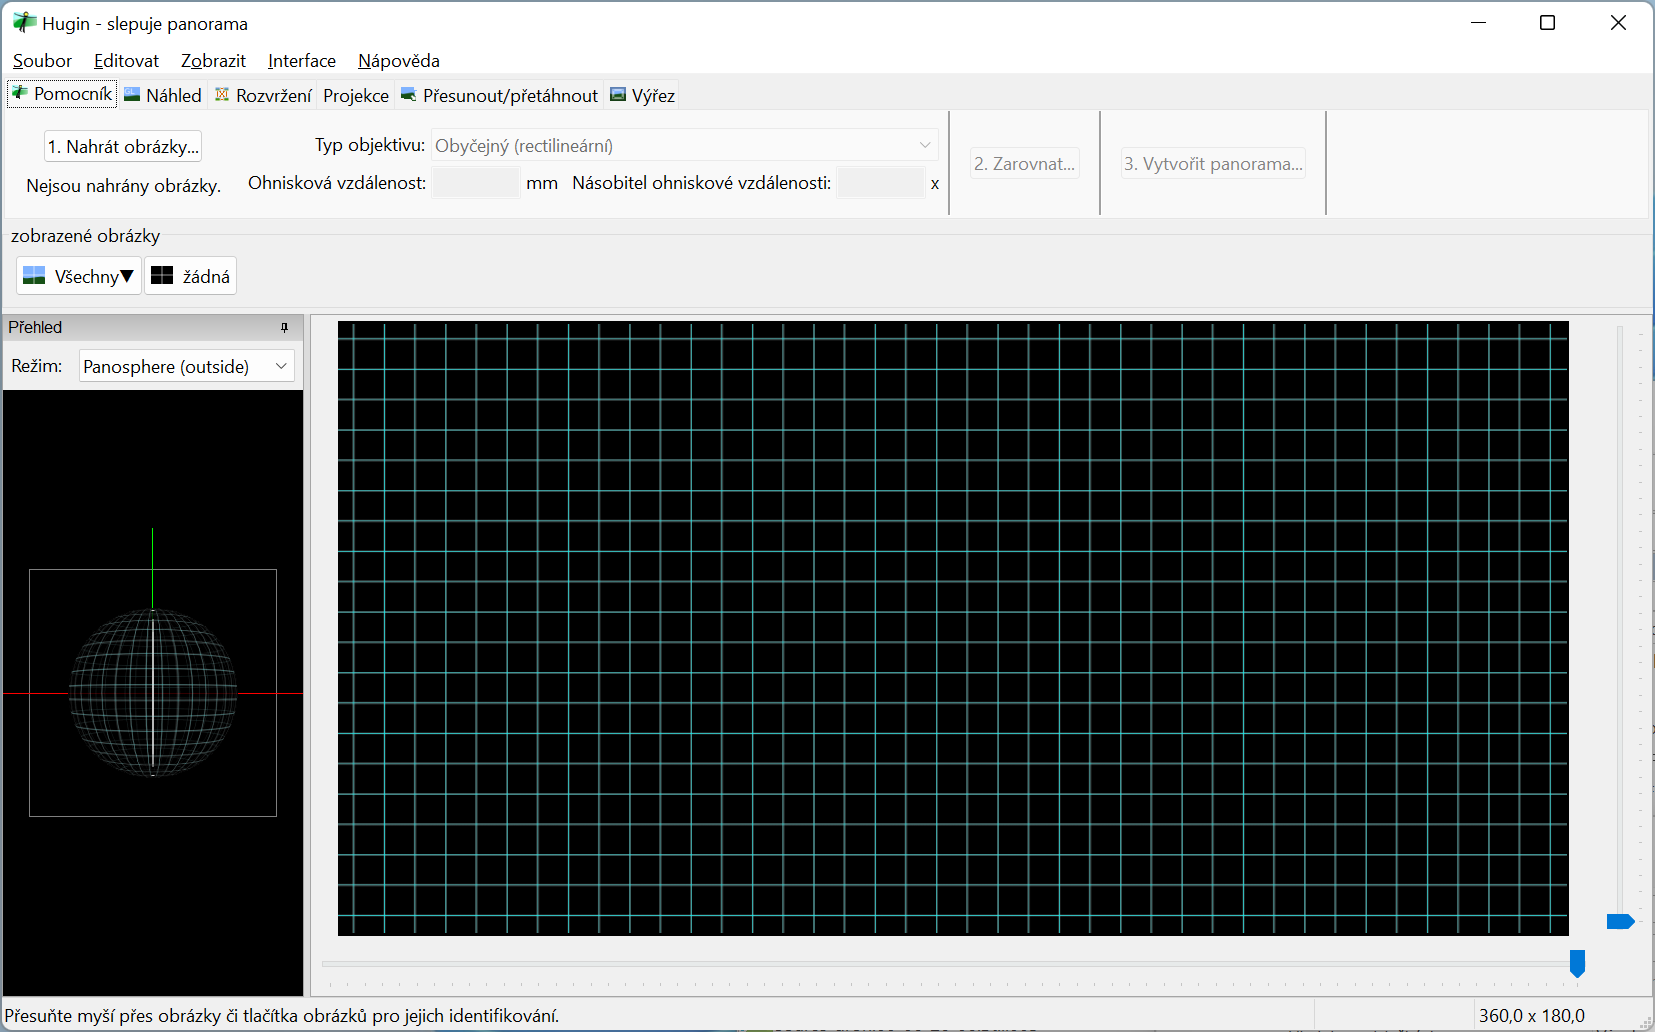This screenshot has height=1032, width=1655.
Task: Click the Hugin app icon in title bar
Action: tap(24, 22)
